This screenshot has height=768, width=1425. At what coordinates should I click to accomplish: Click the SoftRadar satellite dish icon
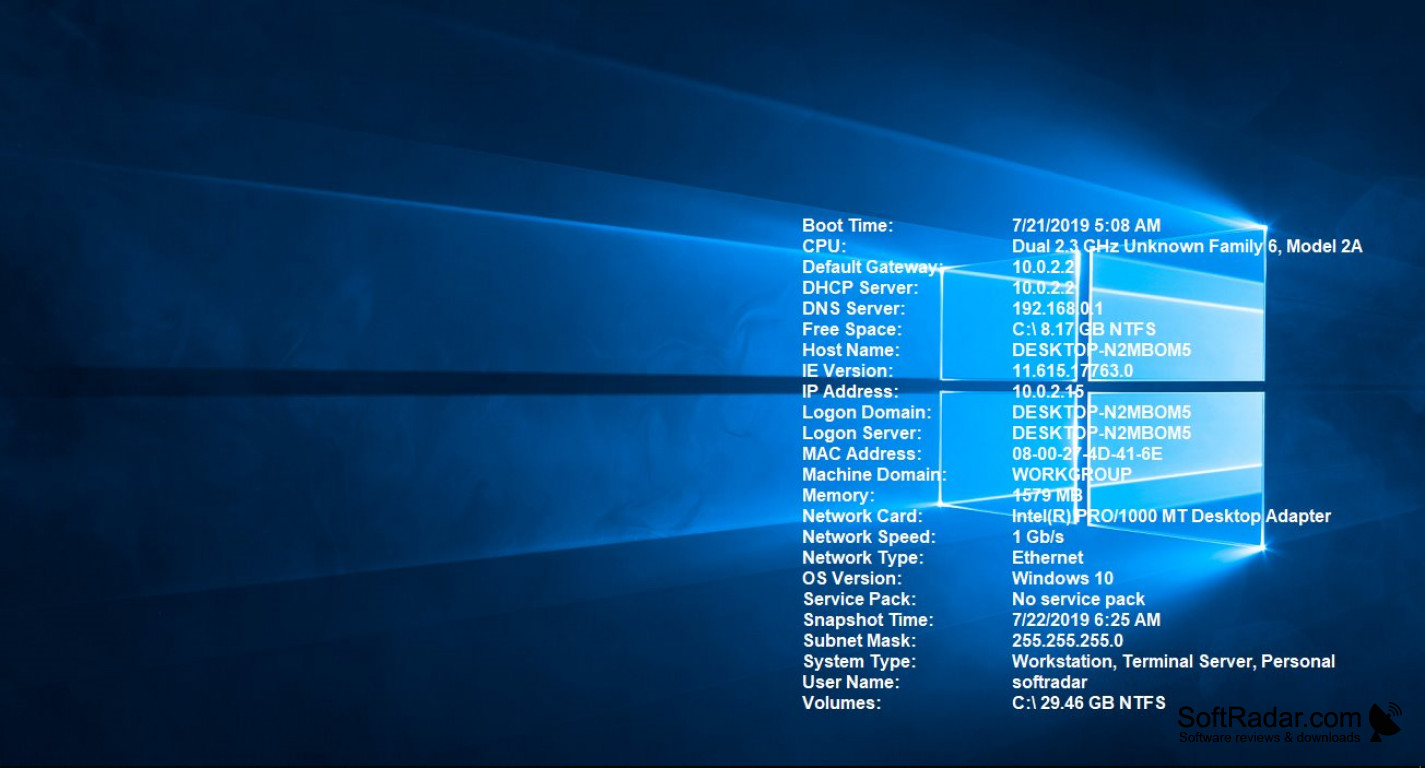[1386, 722]
